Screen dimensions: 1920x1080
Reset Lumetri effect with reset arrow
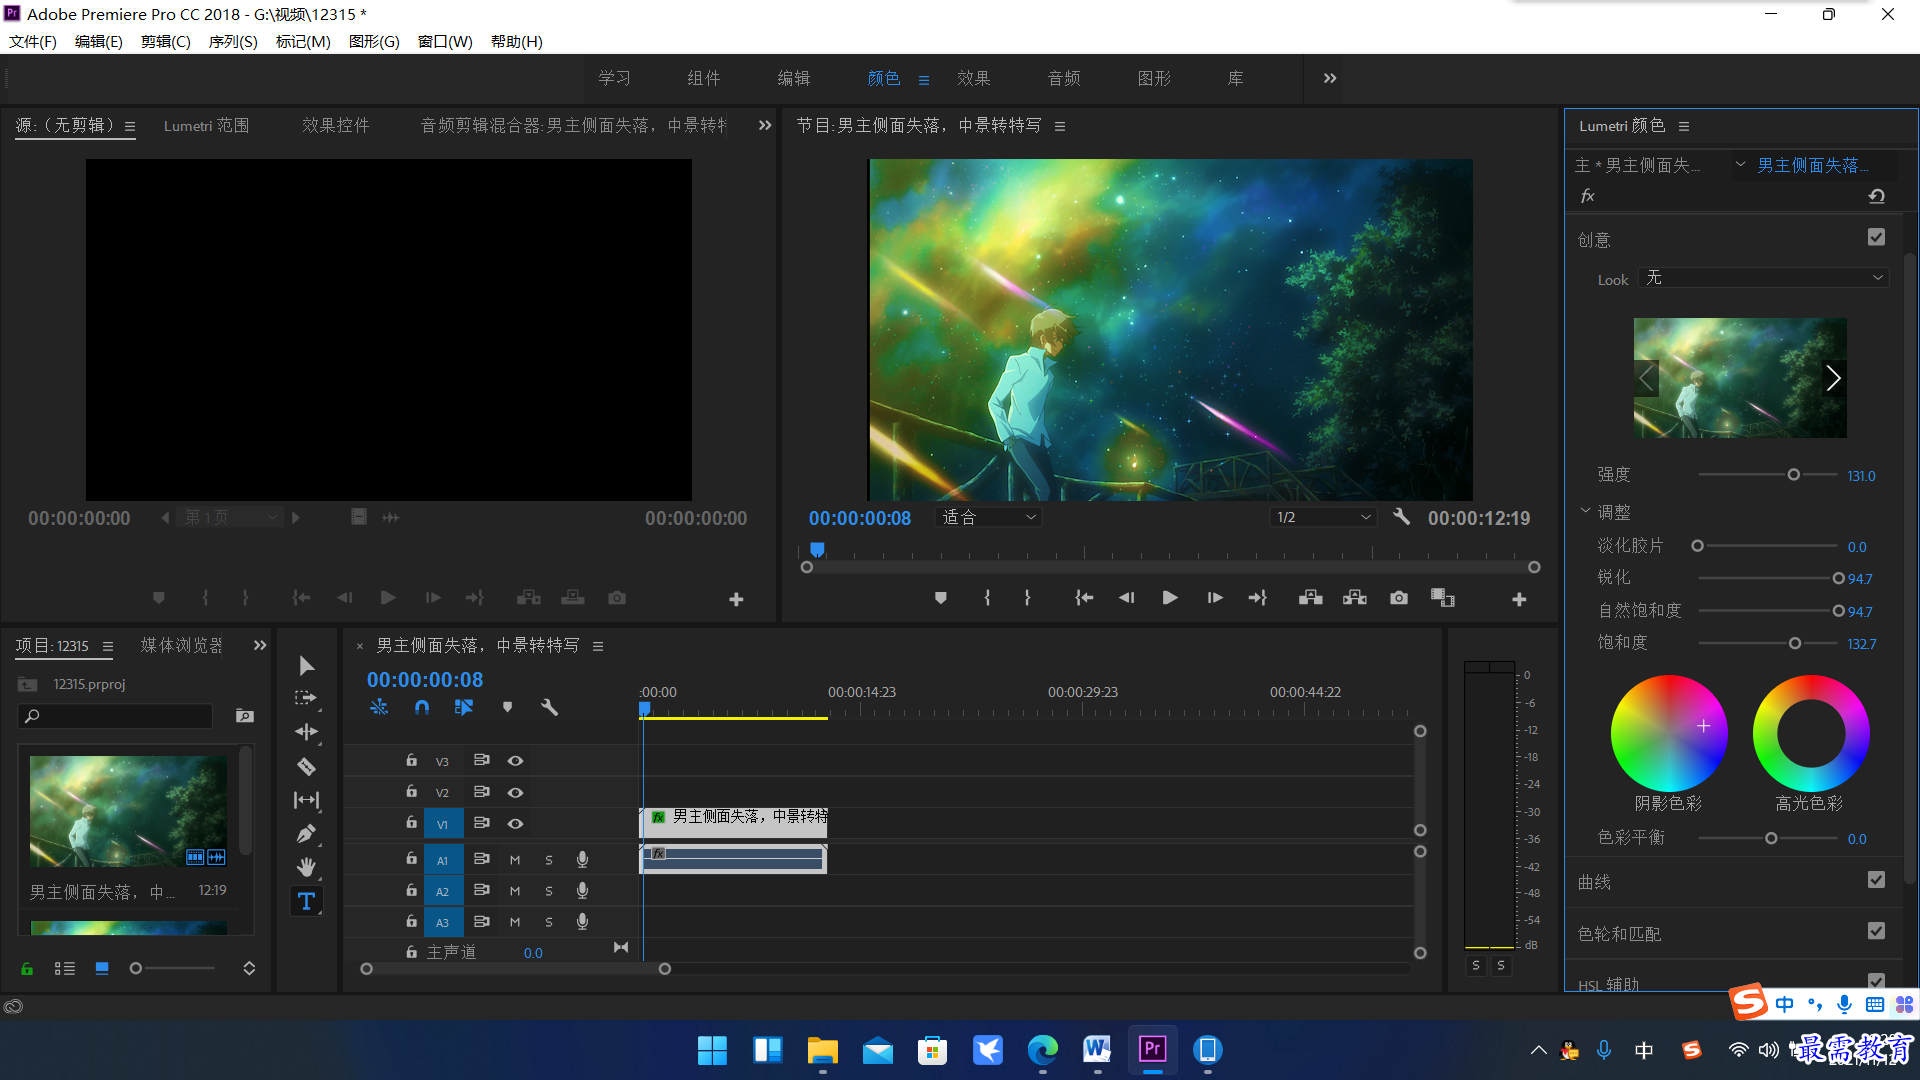[x=1877, y=196]
